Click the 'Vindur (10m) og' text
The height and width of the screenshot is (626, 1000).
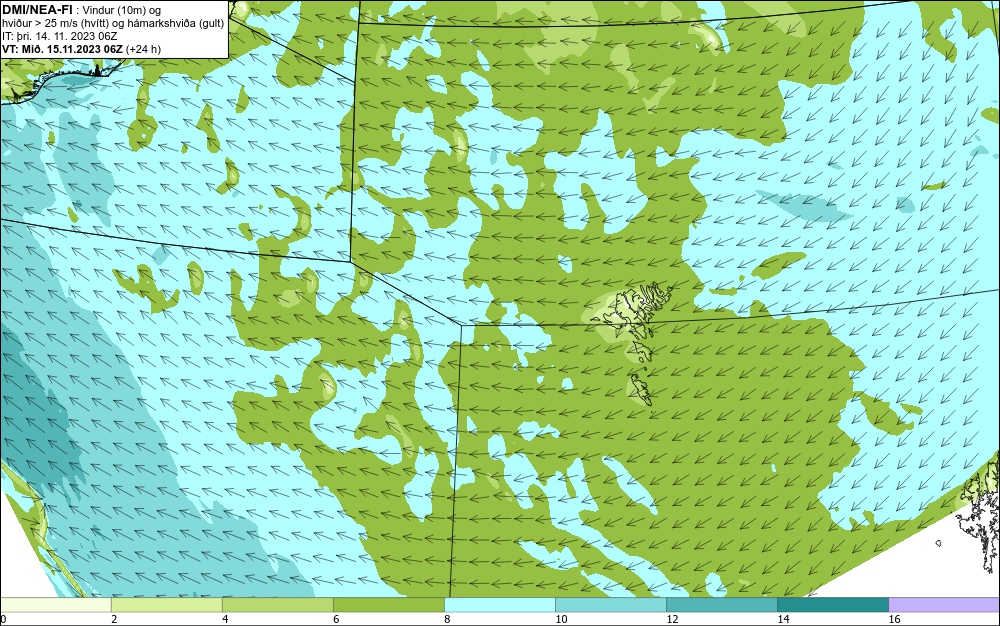[x=122, y=10]
